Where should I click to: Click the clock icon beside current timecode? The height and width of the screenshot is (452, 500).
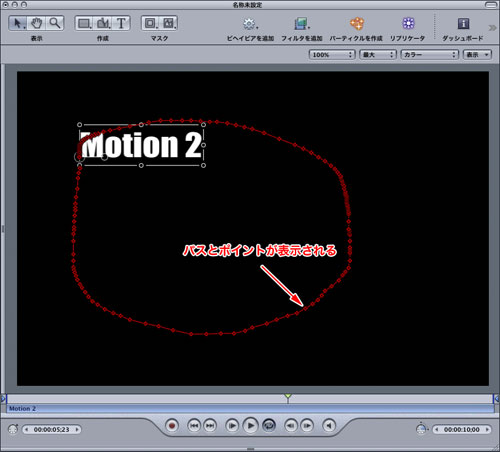13,429
